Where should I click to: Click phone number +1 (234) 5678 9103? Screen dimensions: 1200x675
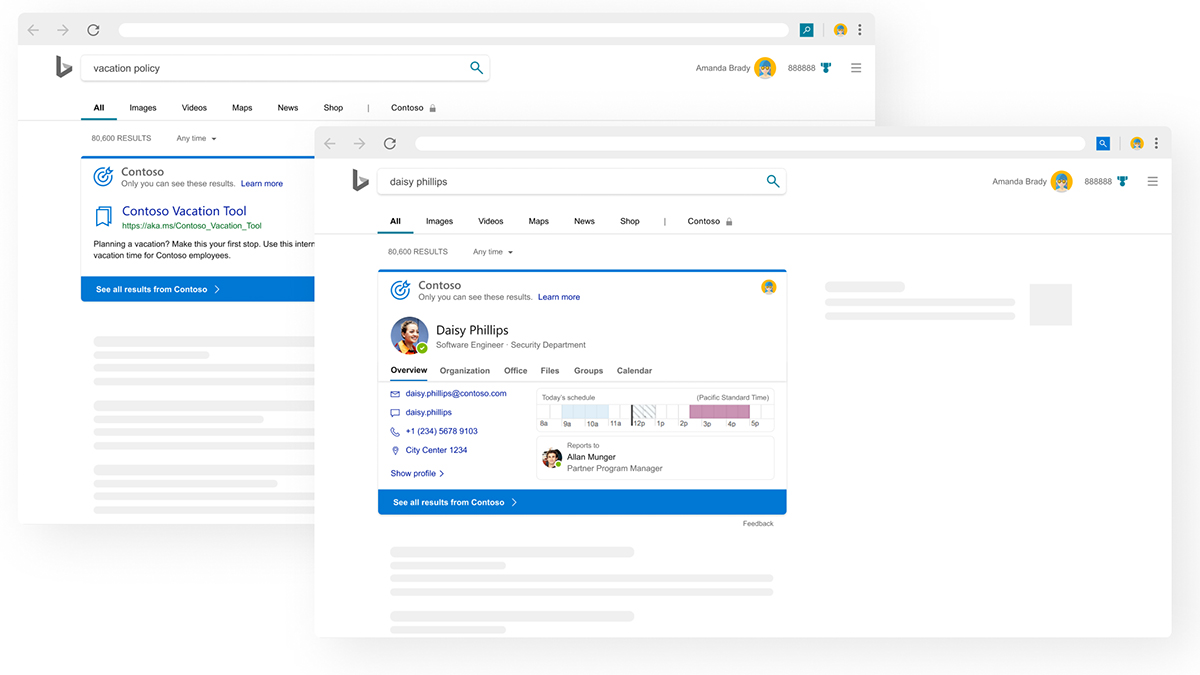point(441,431)
